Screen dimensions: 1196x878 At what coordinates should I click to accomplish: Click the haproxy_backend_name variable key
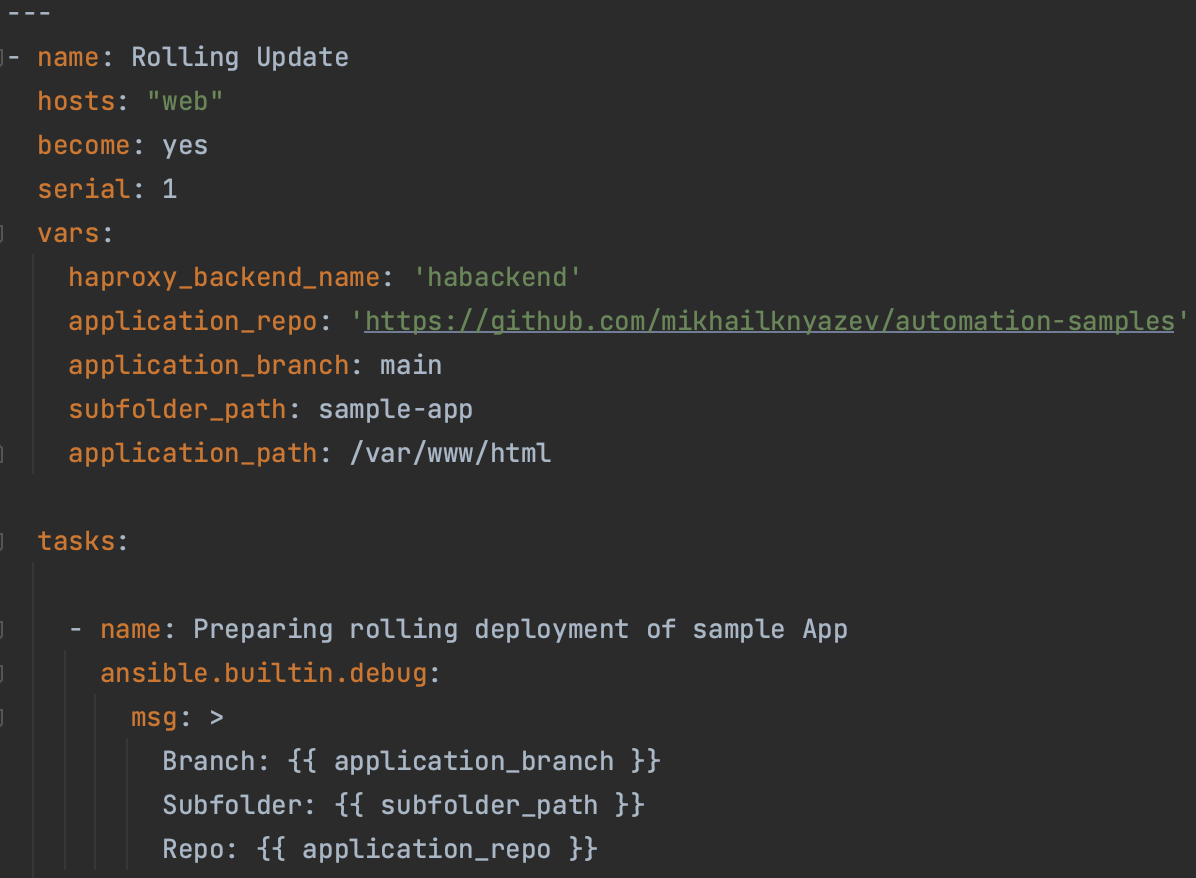click(x=224, y=277)
